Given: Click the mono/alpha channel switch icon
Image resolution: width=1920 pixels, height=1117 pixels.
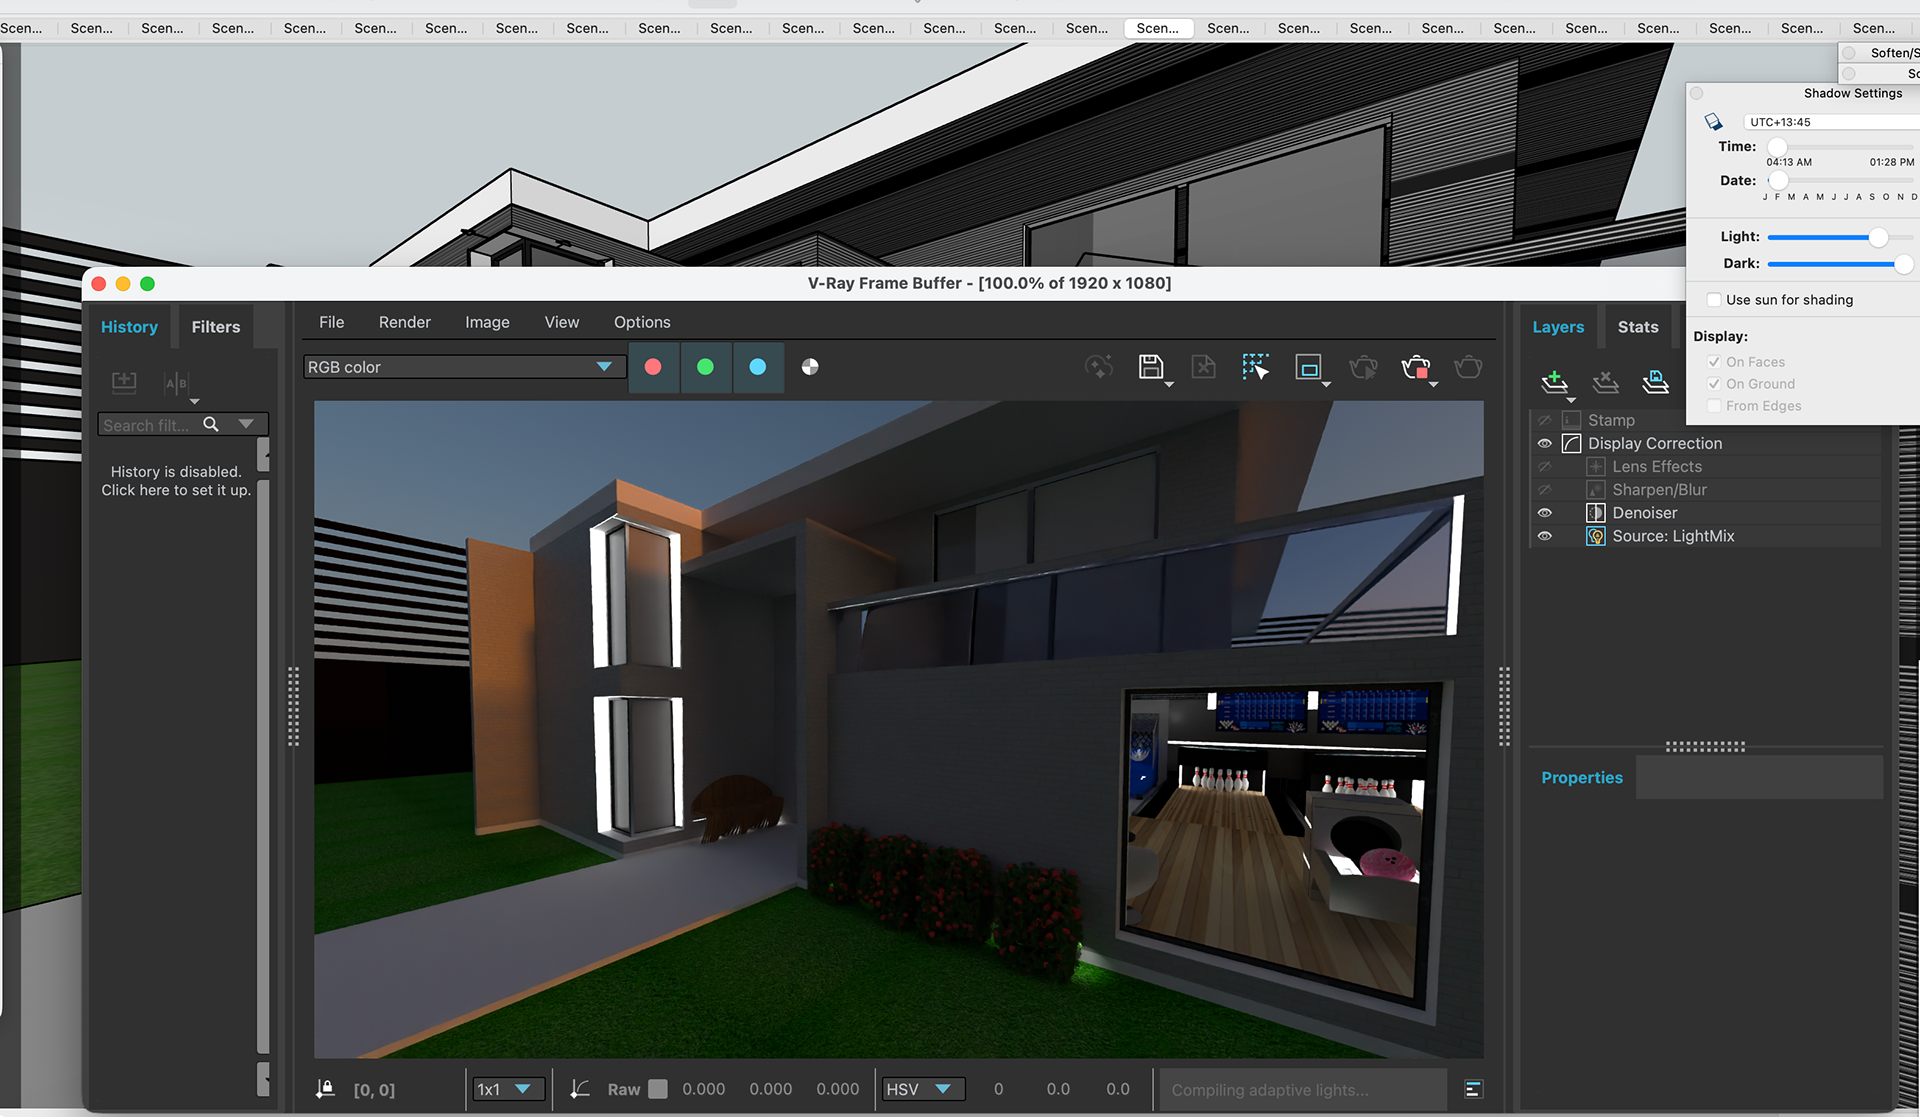Looking at the screenshot, I should coord(810,367).
